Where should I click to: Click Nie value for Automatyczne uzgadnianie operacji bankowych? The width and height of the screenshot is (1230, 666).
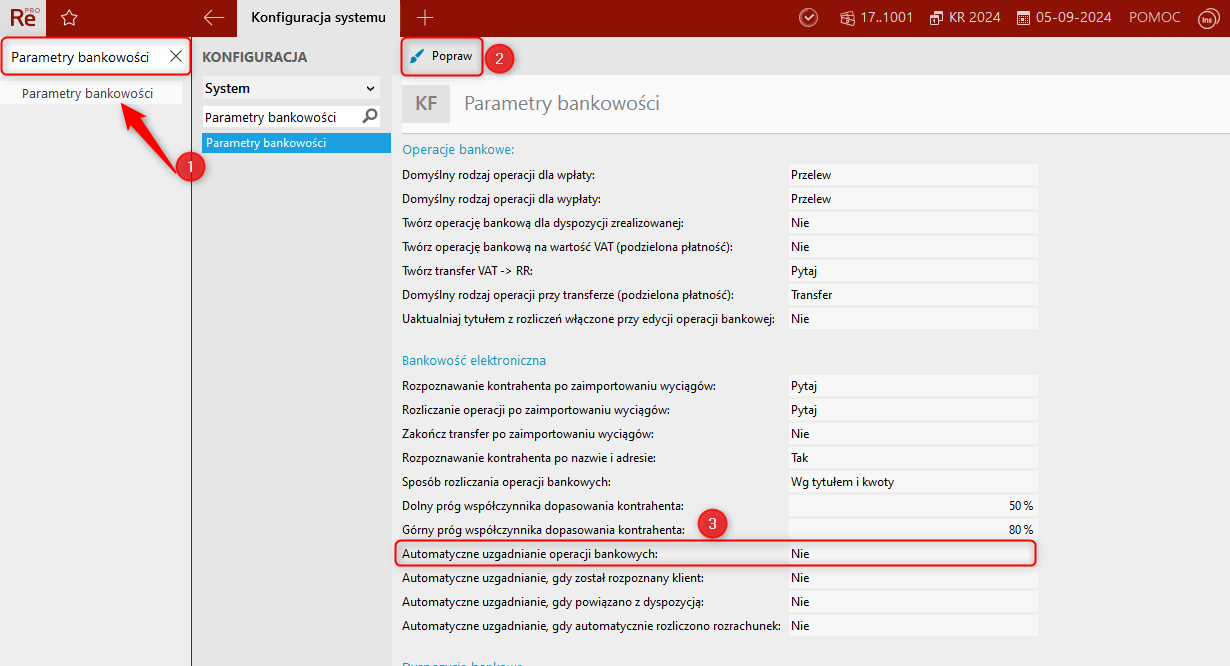(912, 554)
